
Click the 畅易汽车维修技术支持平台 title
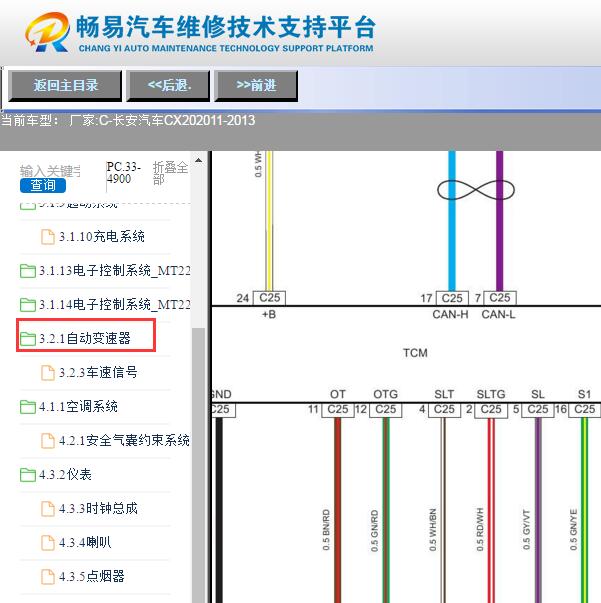[226, 27]
